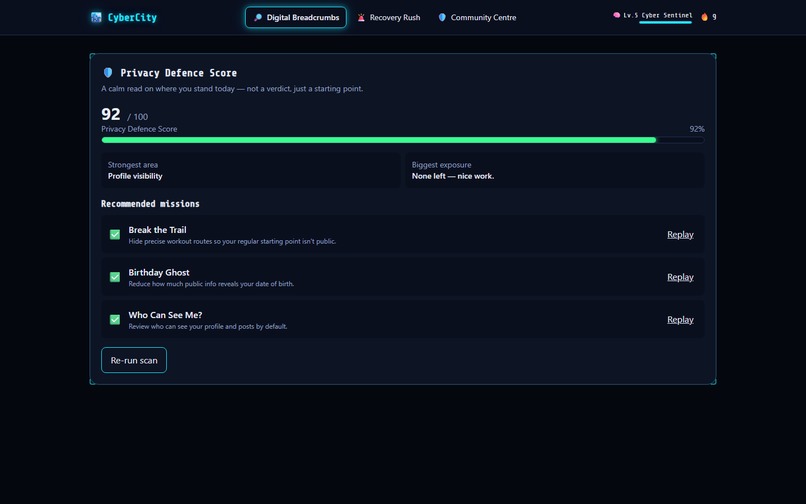Click the flame streak icon

[x=704, y=17]
